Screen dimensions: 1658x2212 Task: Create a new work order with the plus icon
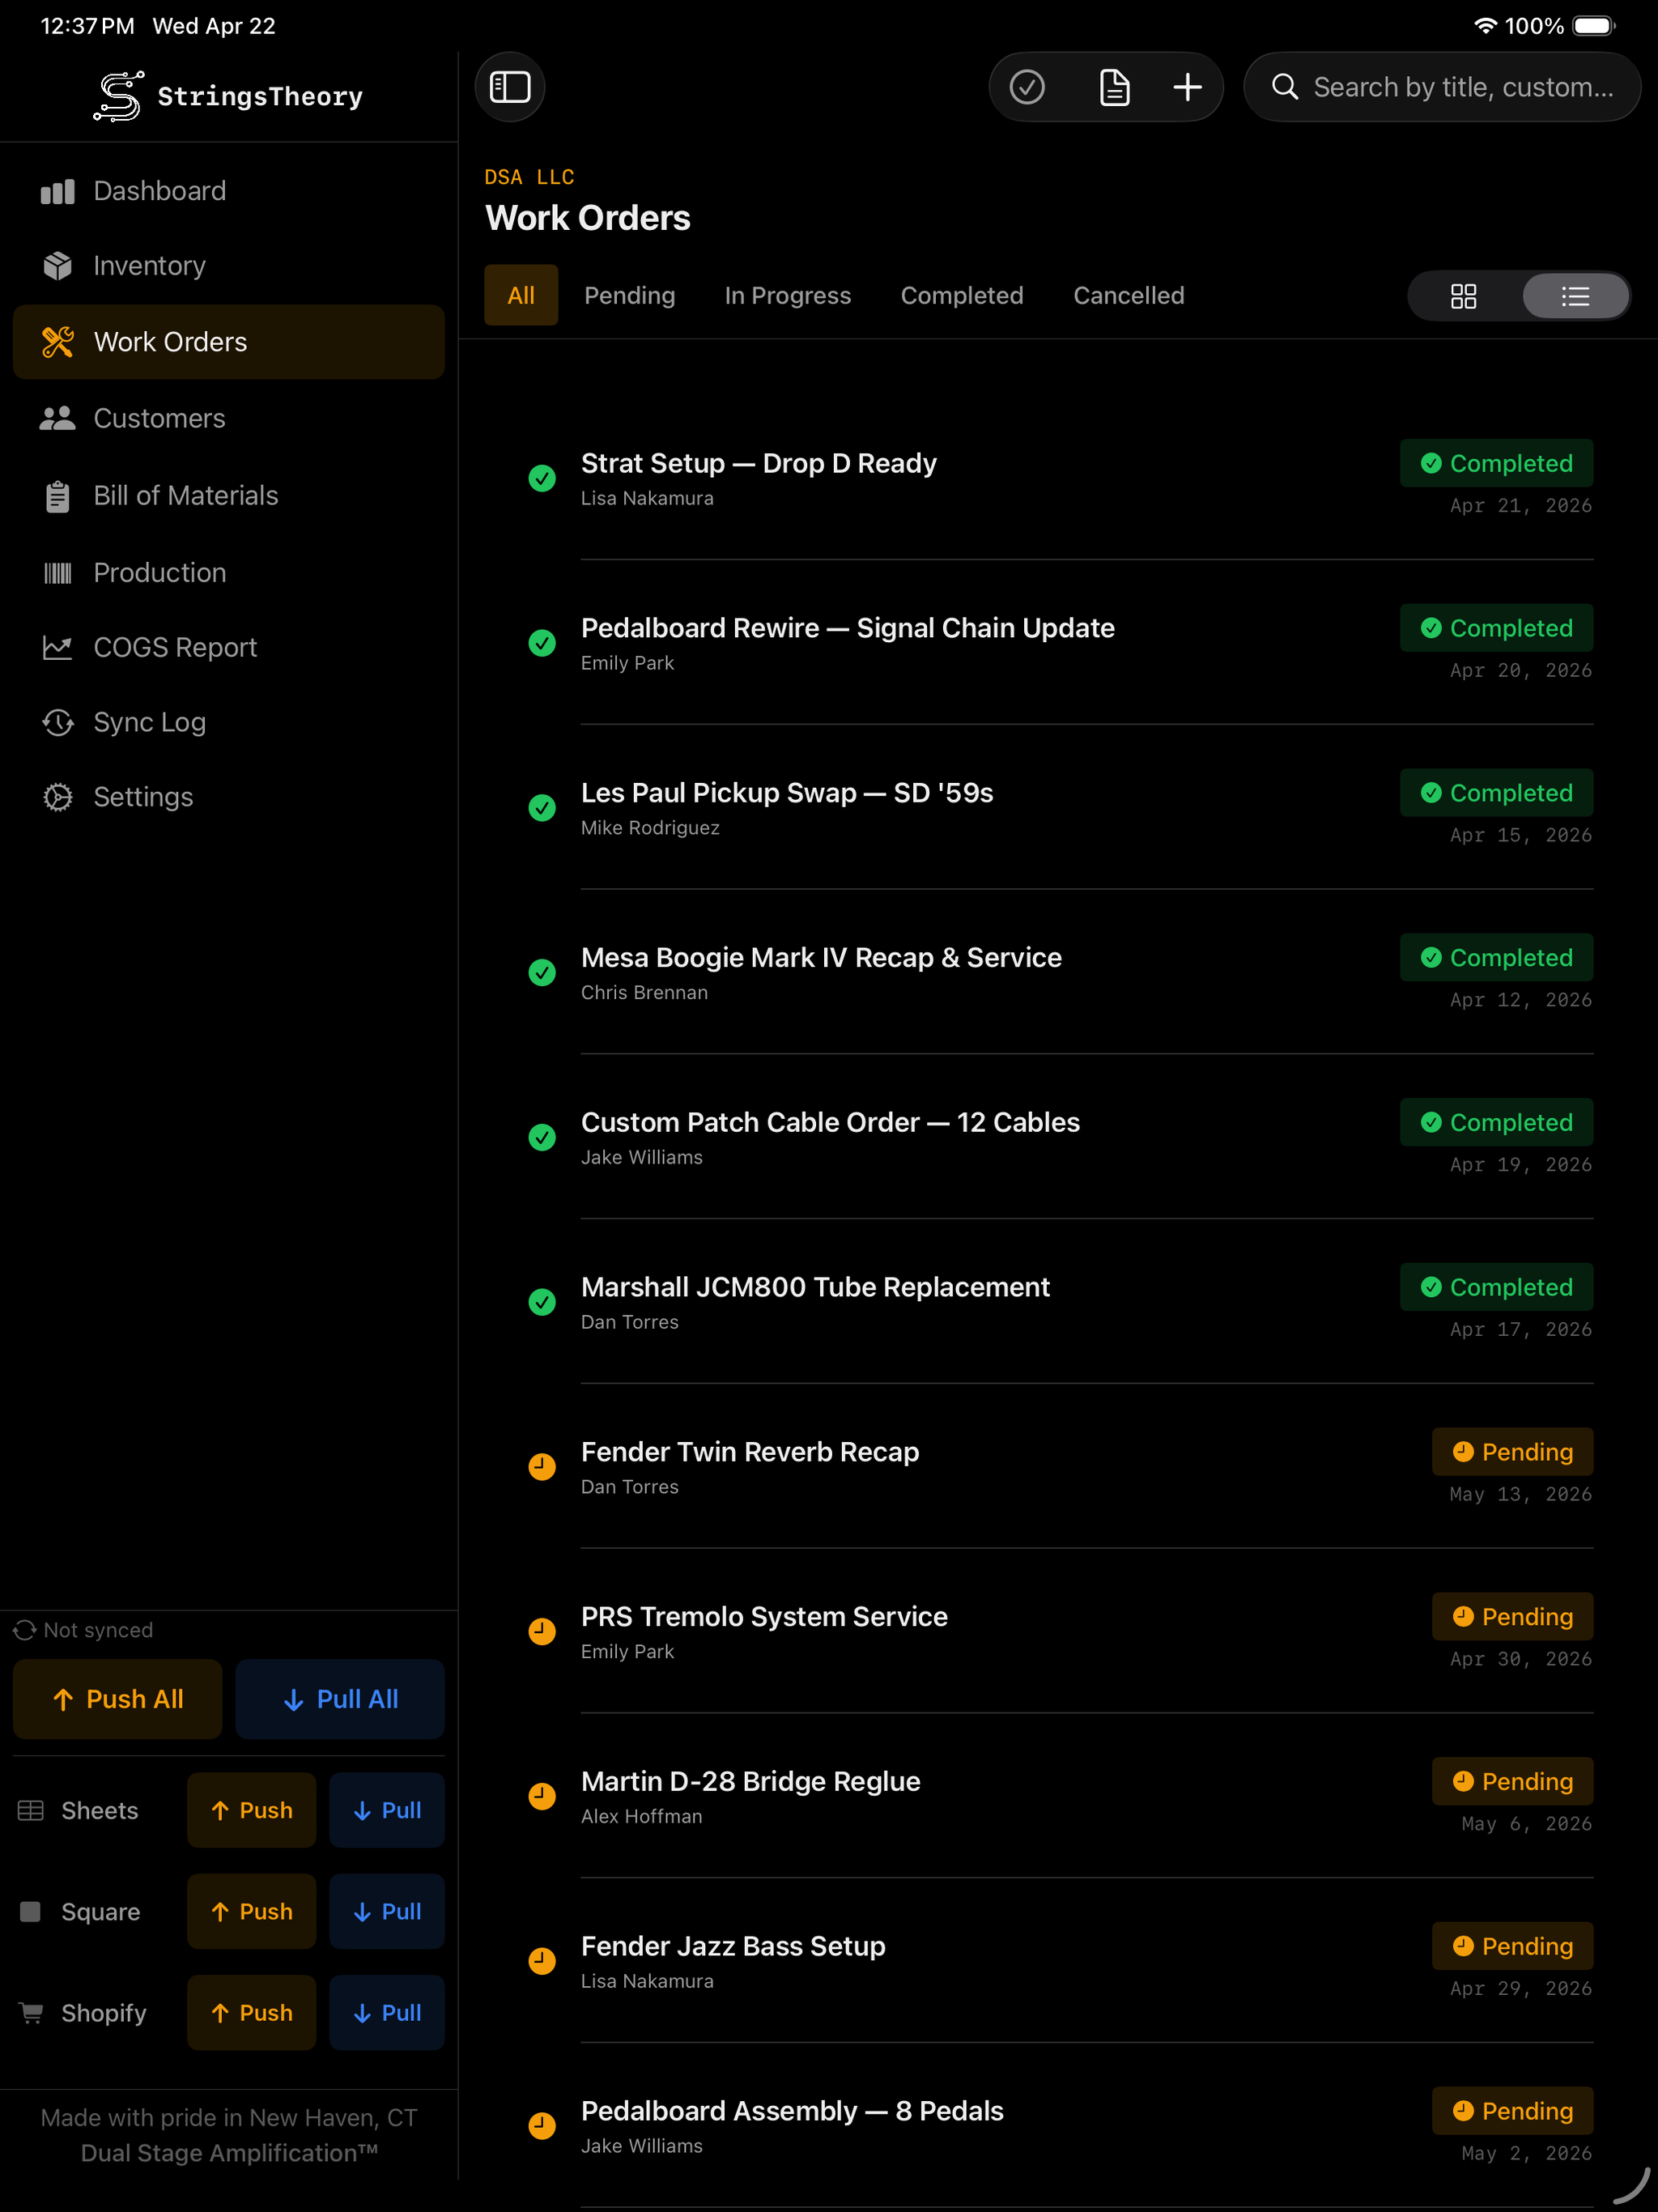[1186, 87]
